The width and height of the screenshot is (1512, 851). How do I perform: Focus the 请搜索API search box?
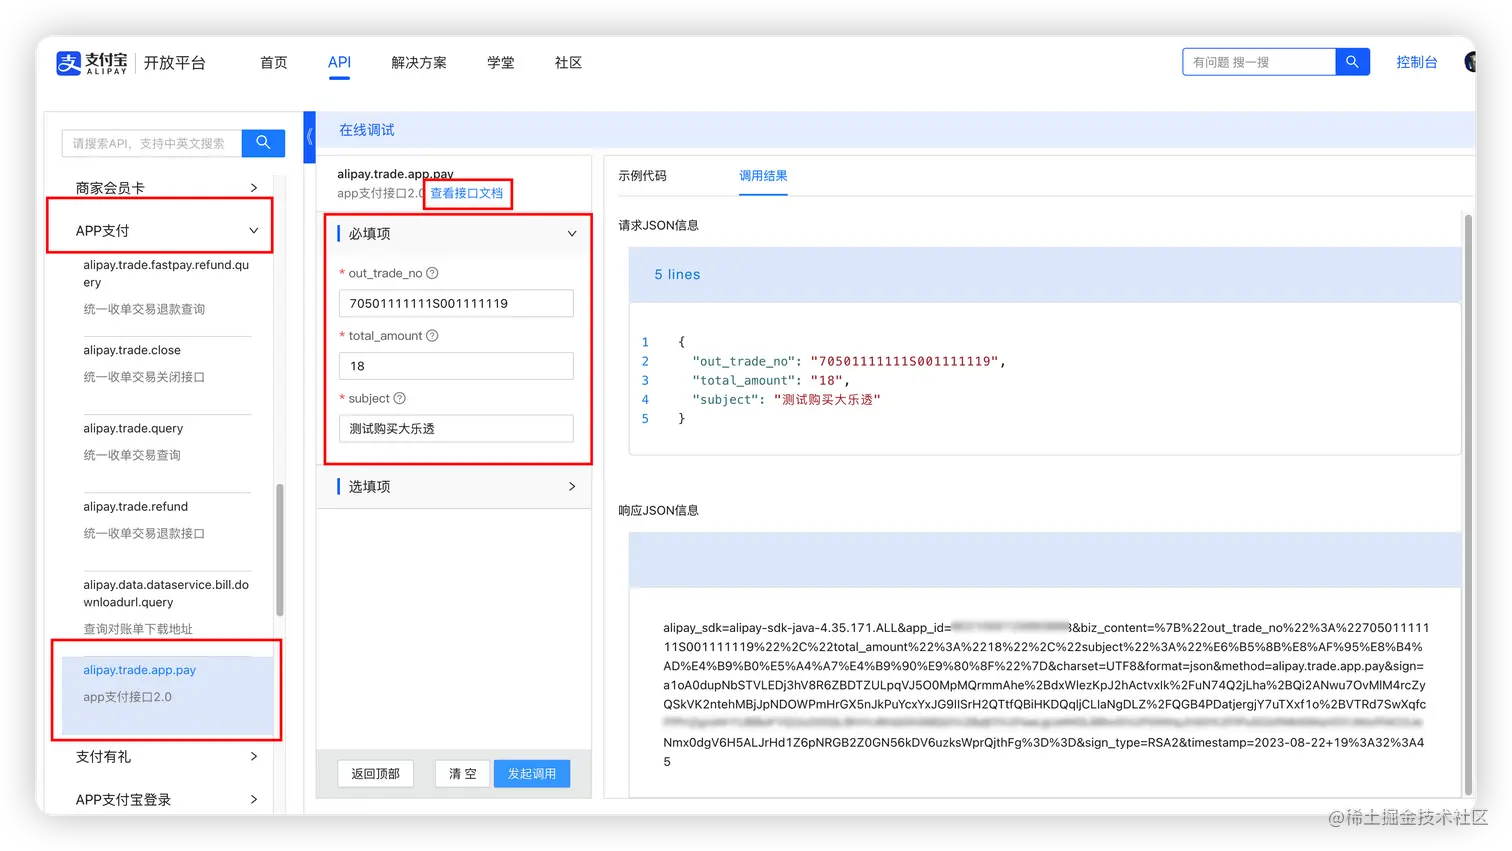point(152,143)
